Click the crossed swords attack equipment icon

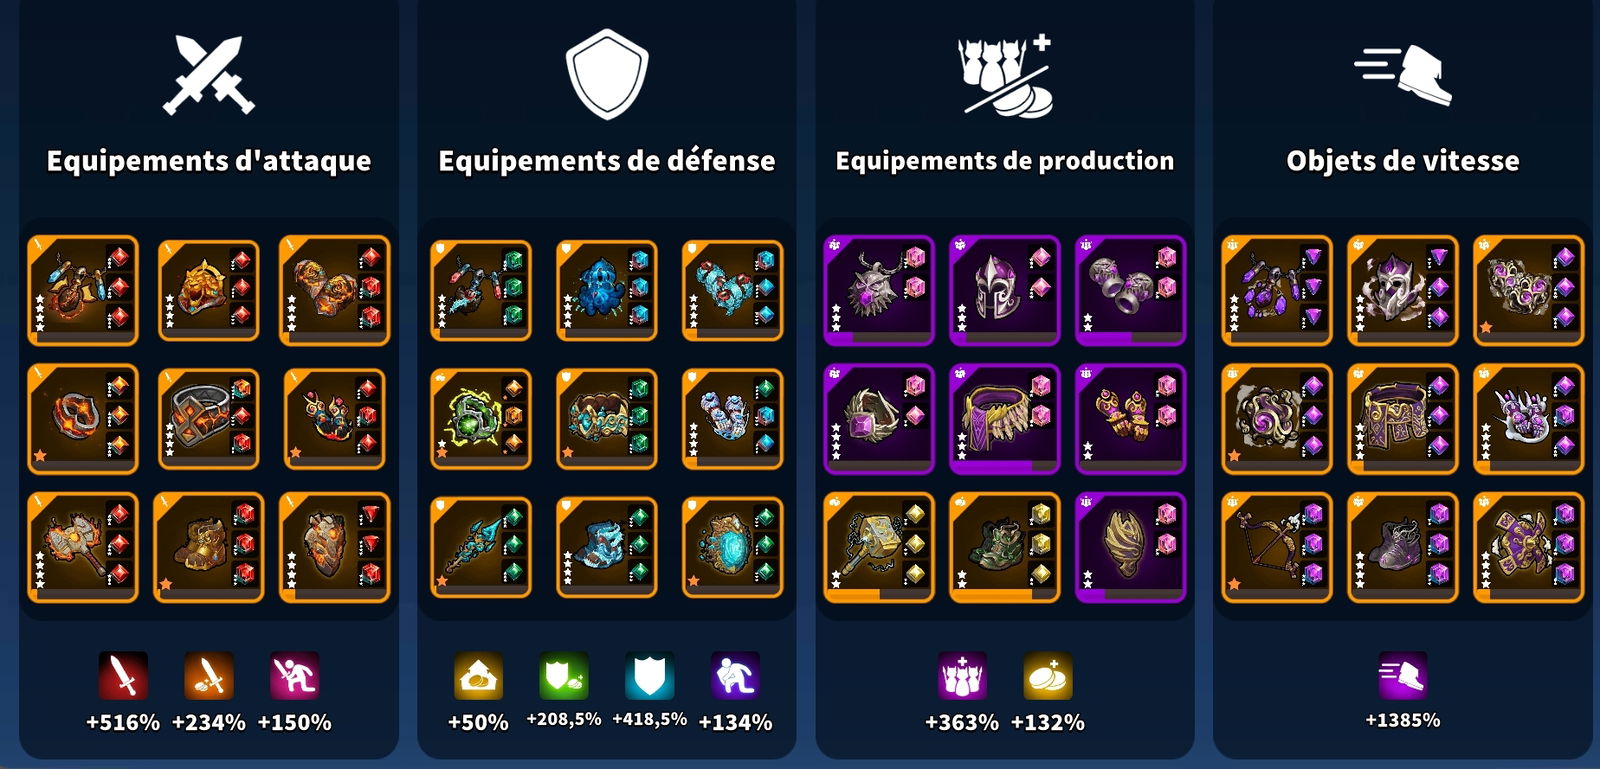[x=209, y=75]
